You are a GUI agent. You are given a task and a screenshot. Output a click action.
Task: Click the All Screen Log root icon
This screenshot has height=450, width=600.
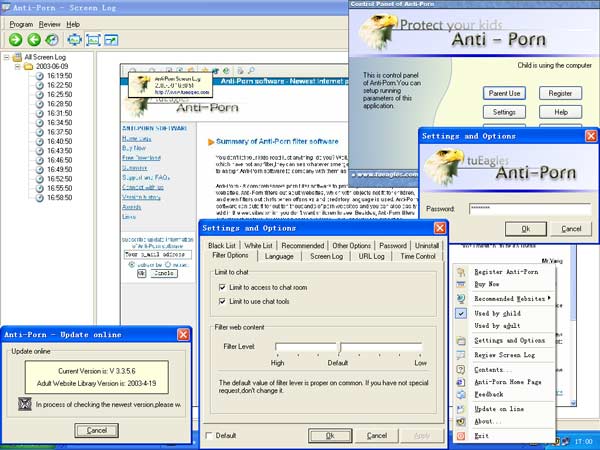17,57
